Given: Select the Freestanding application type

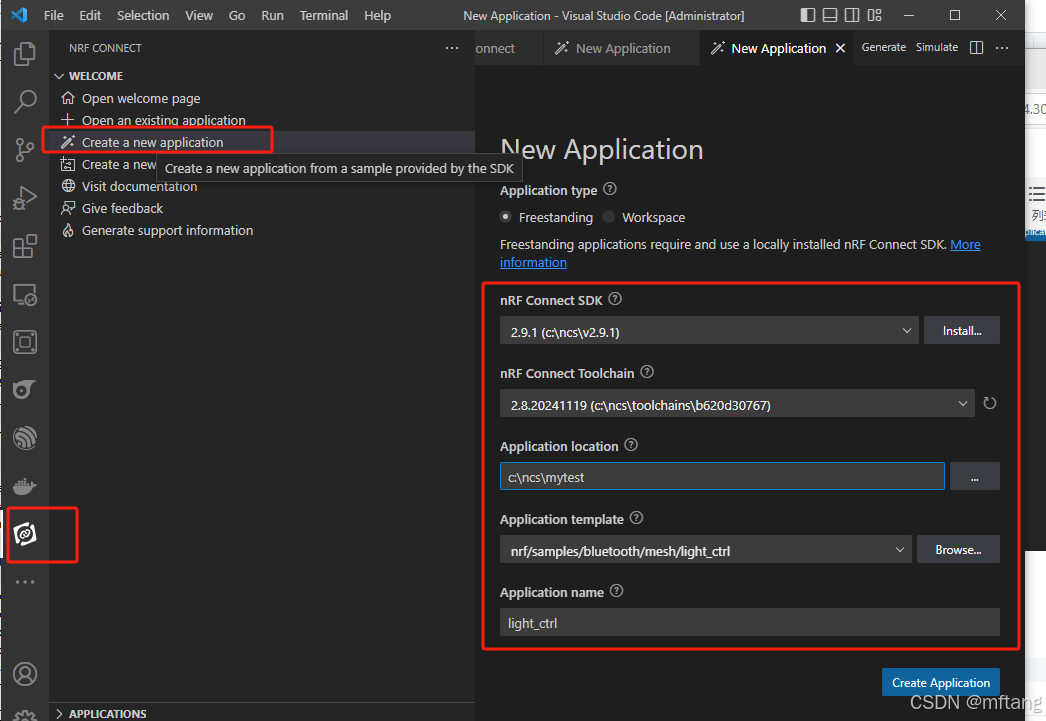Looking at the screenshot, I should pyautogui.click(x=506, y=217).
